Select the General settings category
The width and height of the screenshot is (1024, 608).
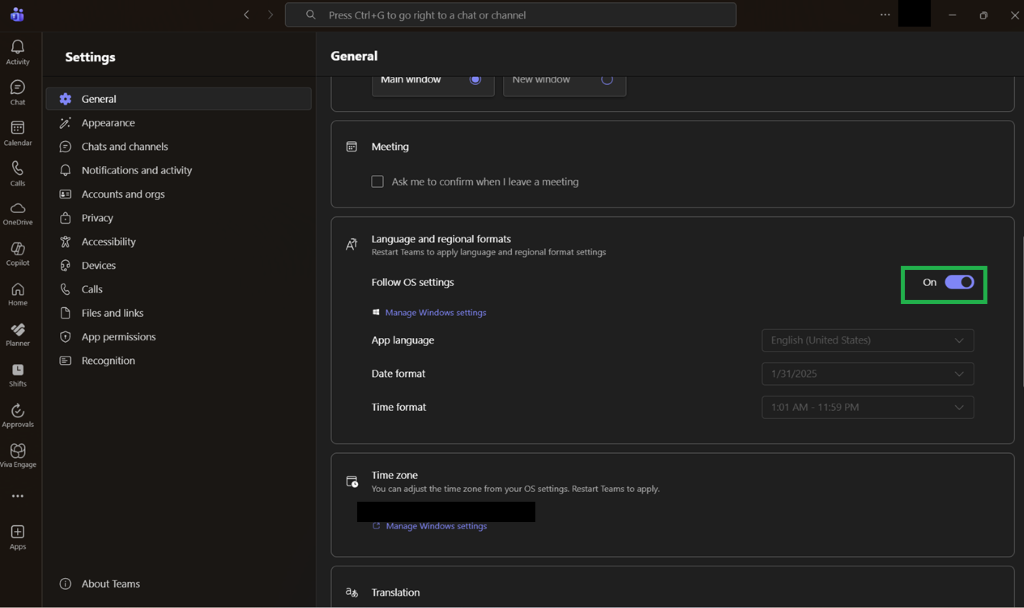click(178, 99)
